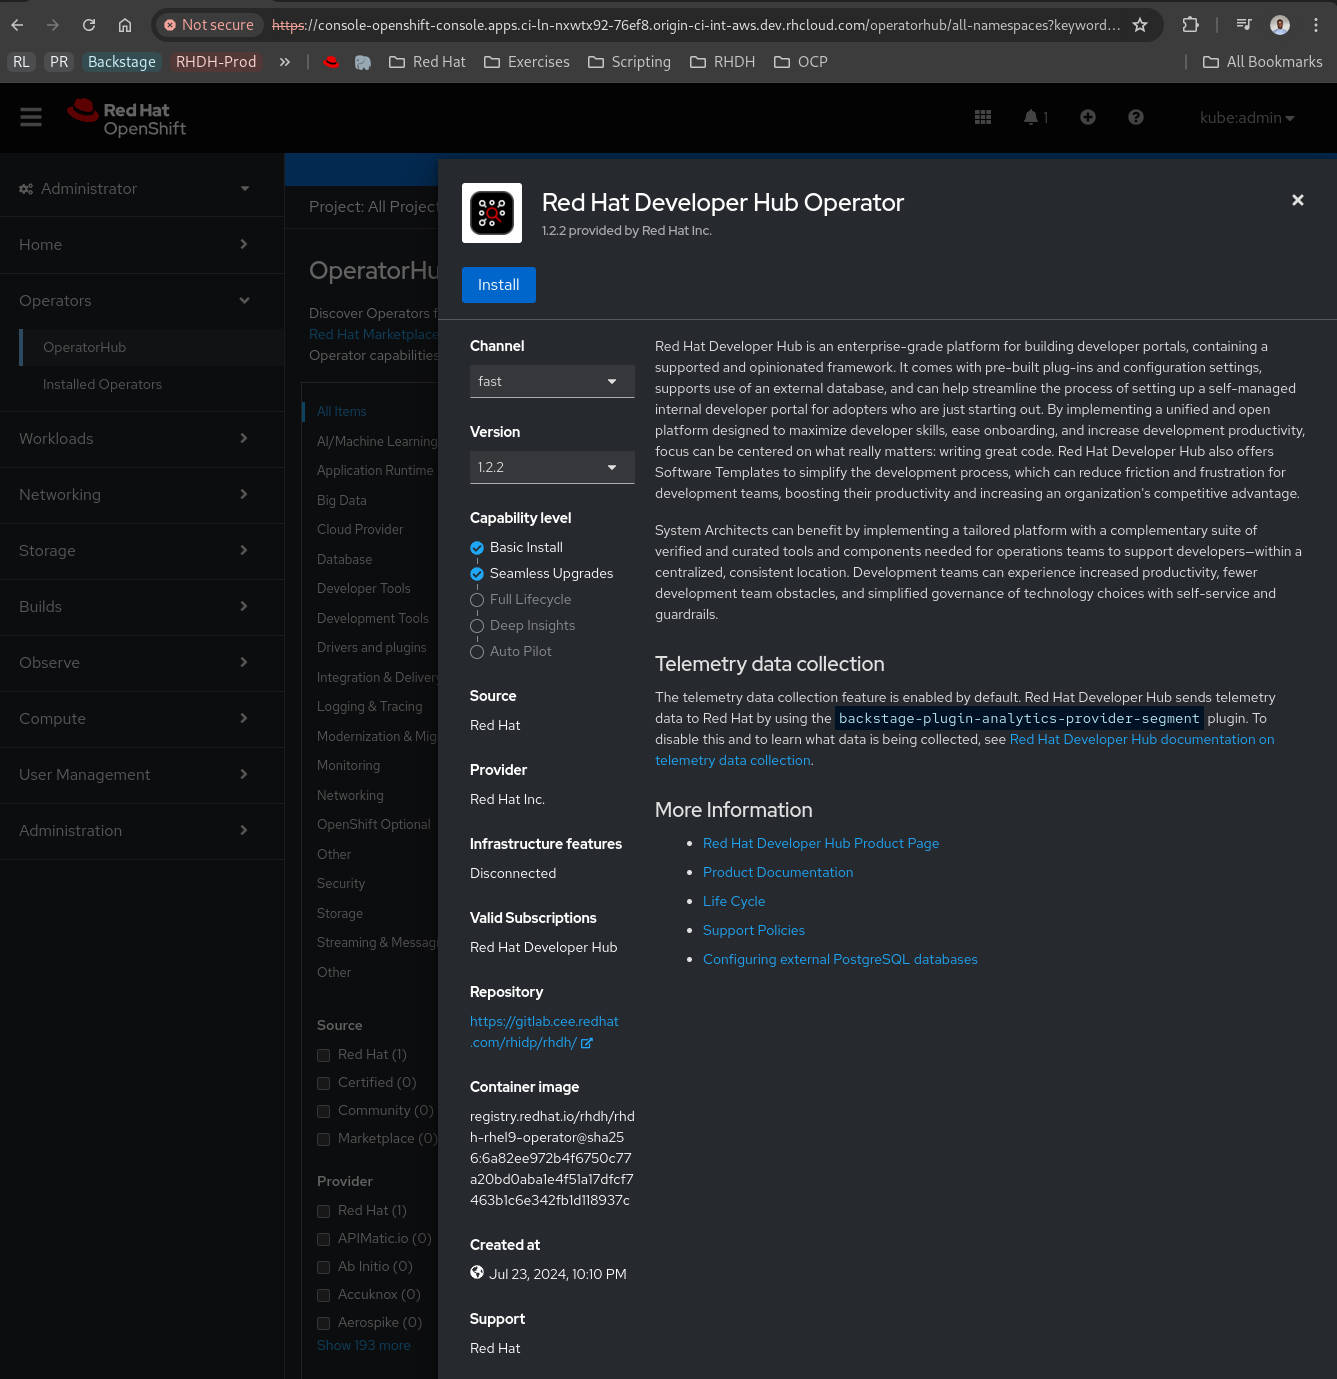Open the browser extensions puzzle icon
The width and height of the screenshot is (1337, 1379).
pos(1190,25)
